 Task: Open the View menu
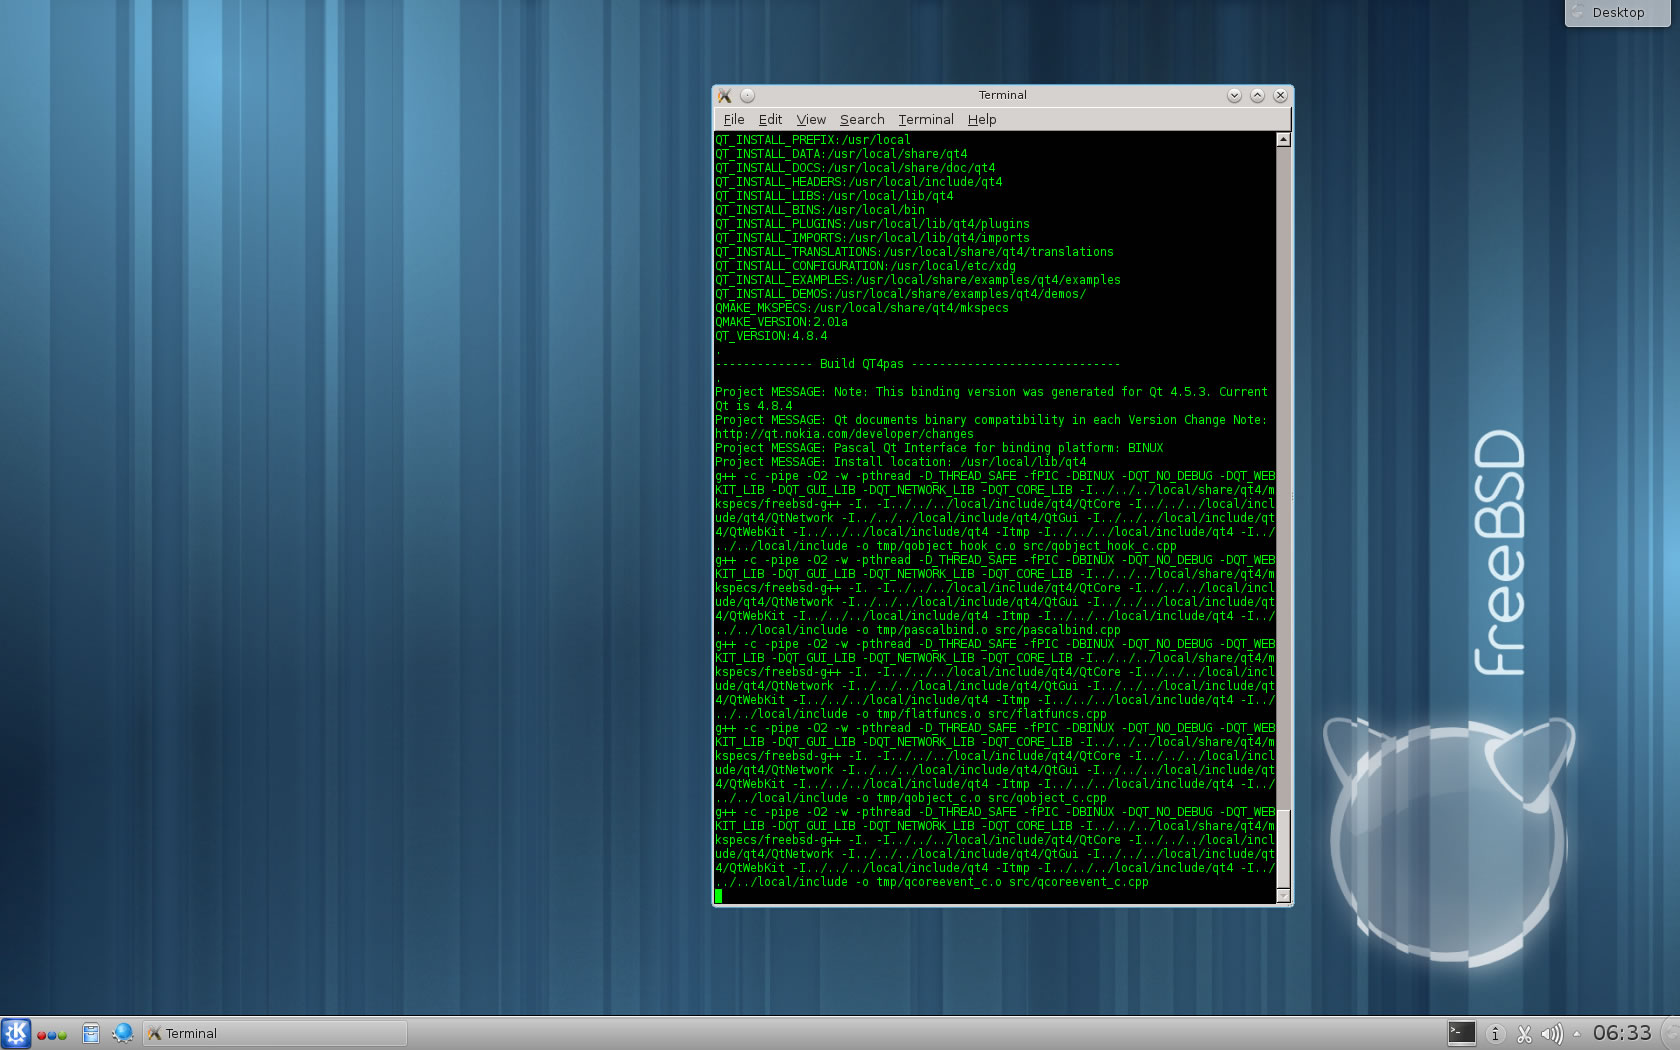[x=811, y=119]
